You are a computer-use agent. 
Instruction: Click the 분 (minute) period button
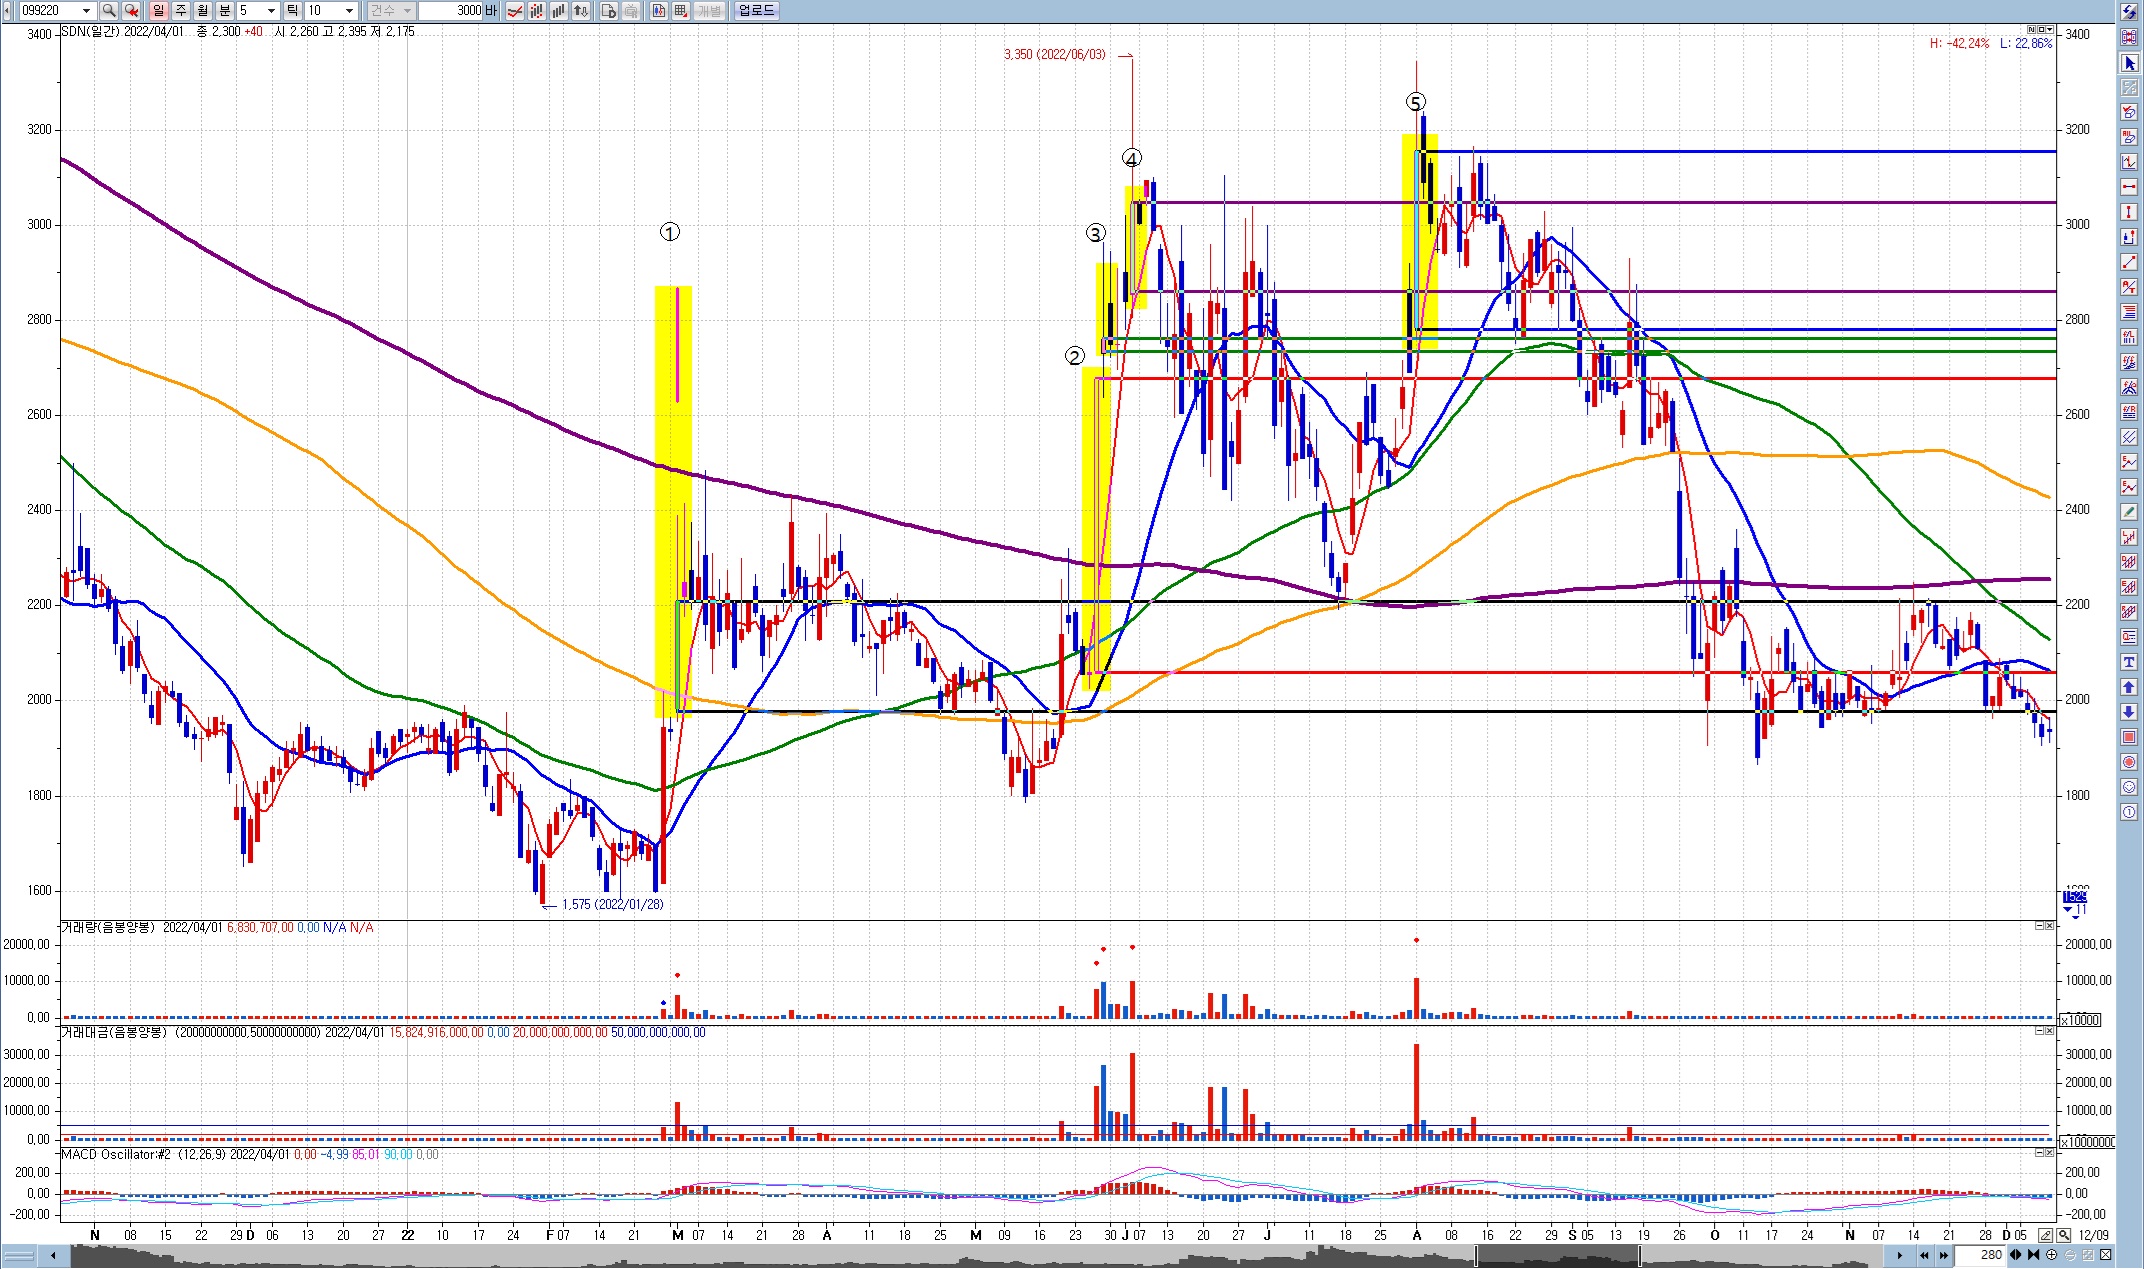click(x=225, y=10)
